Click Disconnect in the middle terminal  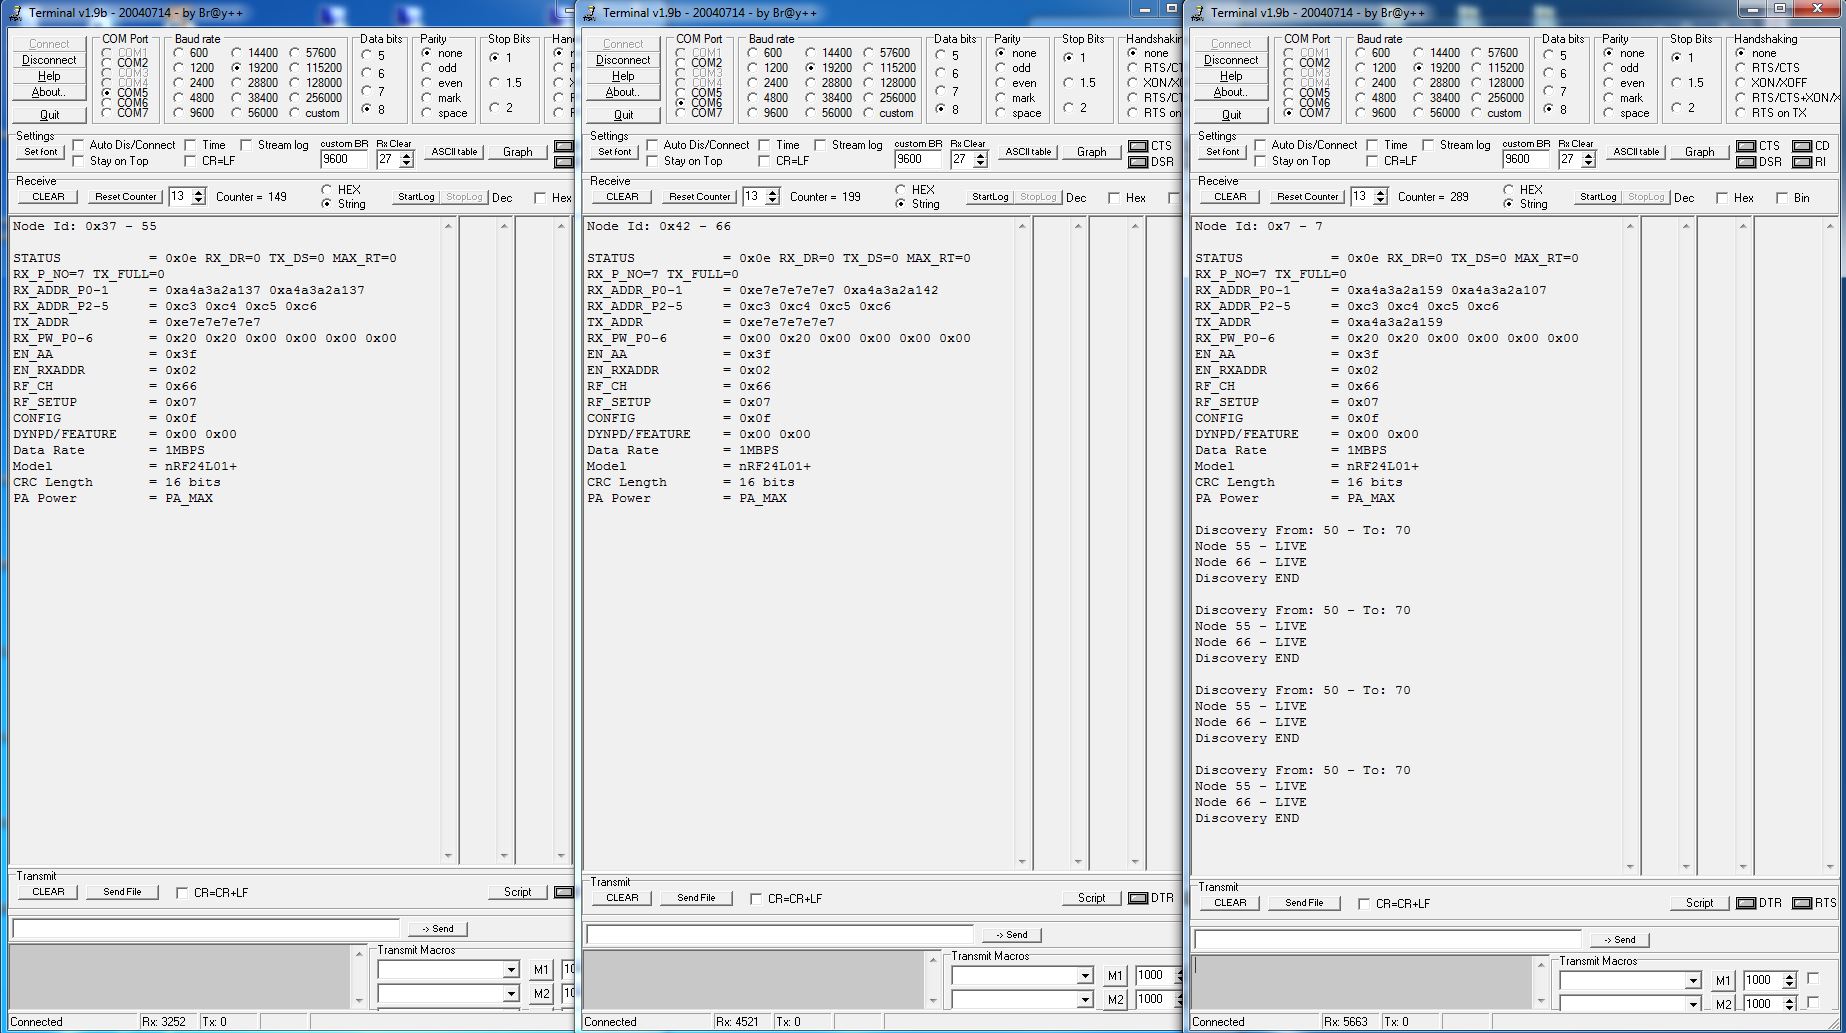point(623,59)
